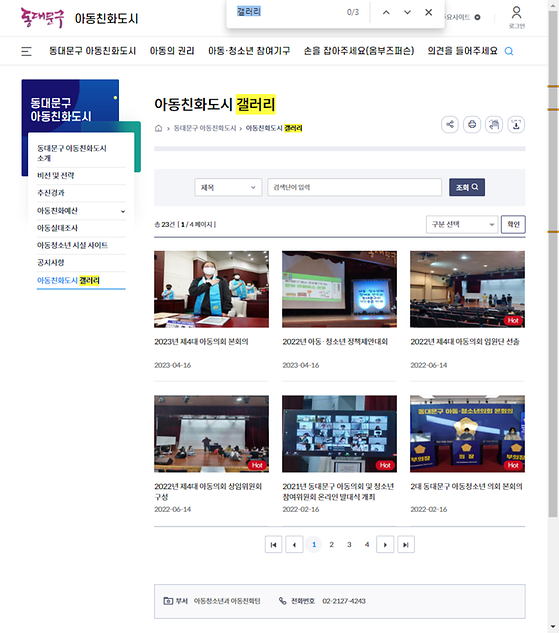
Task: Click the user login icon
Action: click(516, 13)
